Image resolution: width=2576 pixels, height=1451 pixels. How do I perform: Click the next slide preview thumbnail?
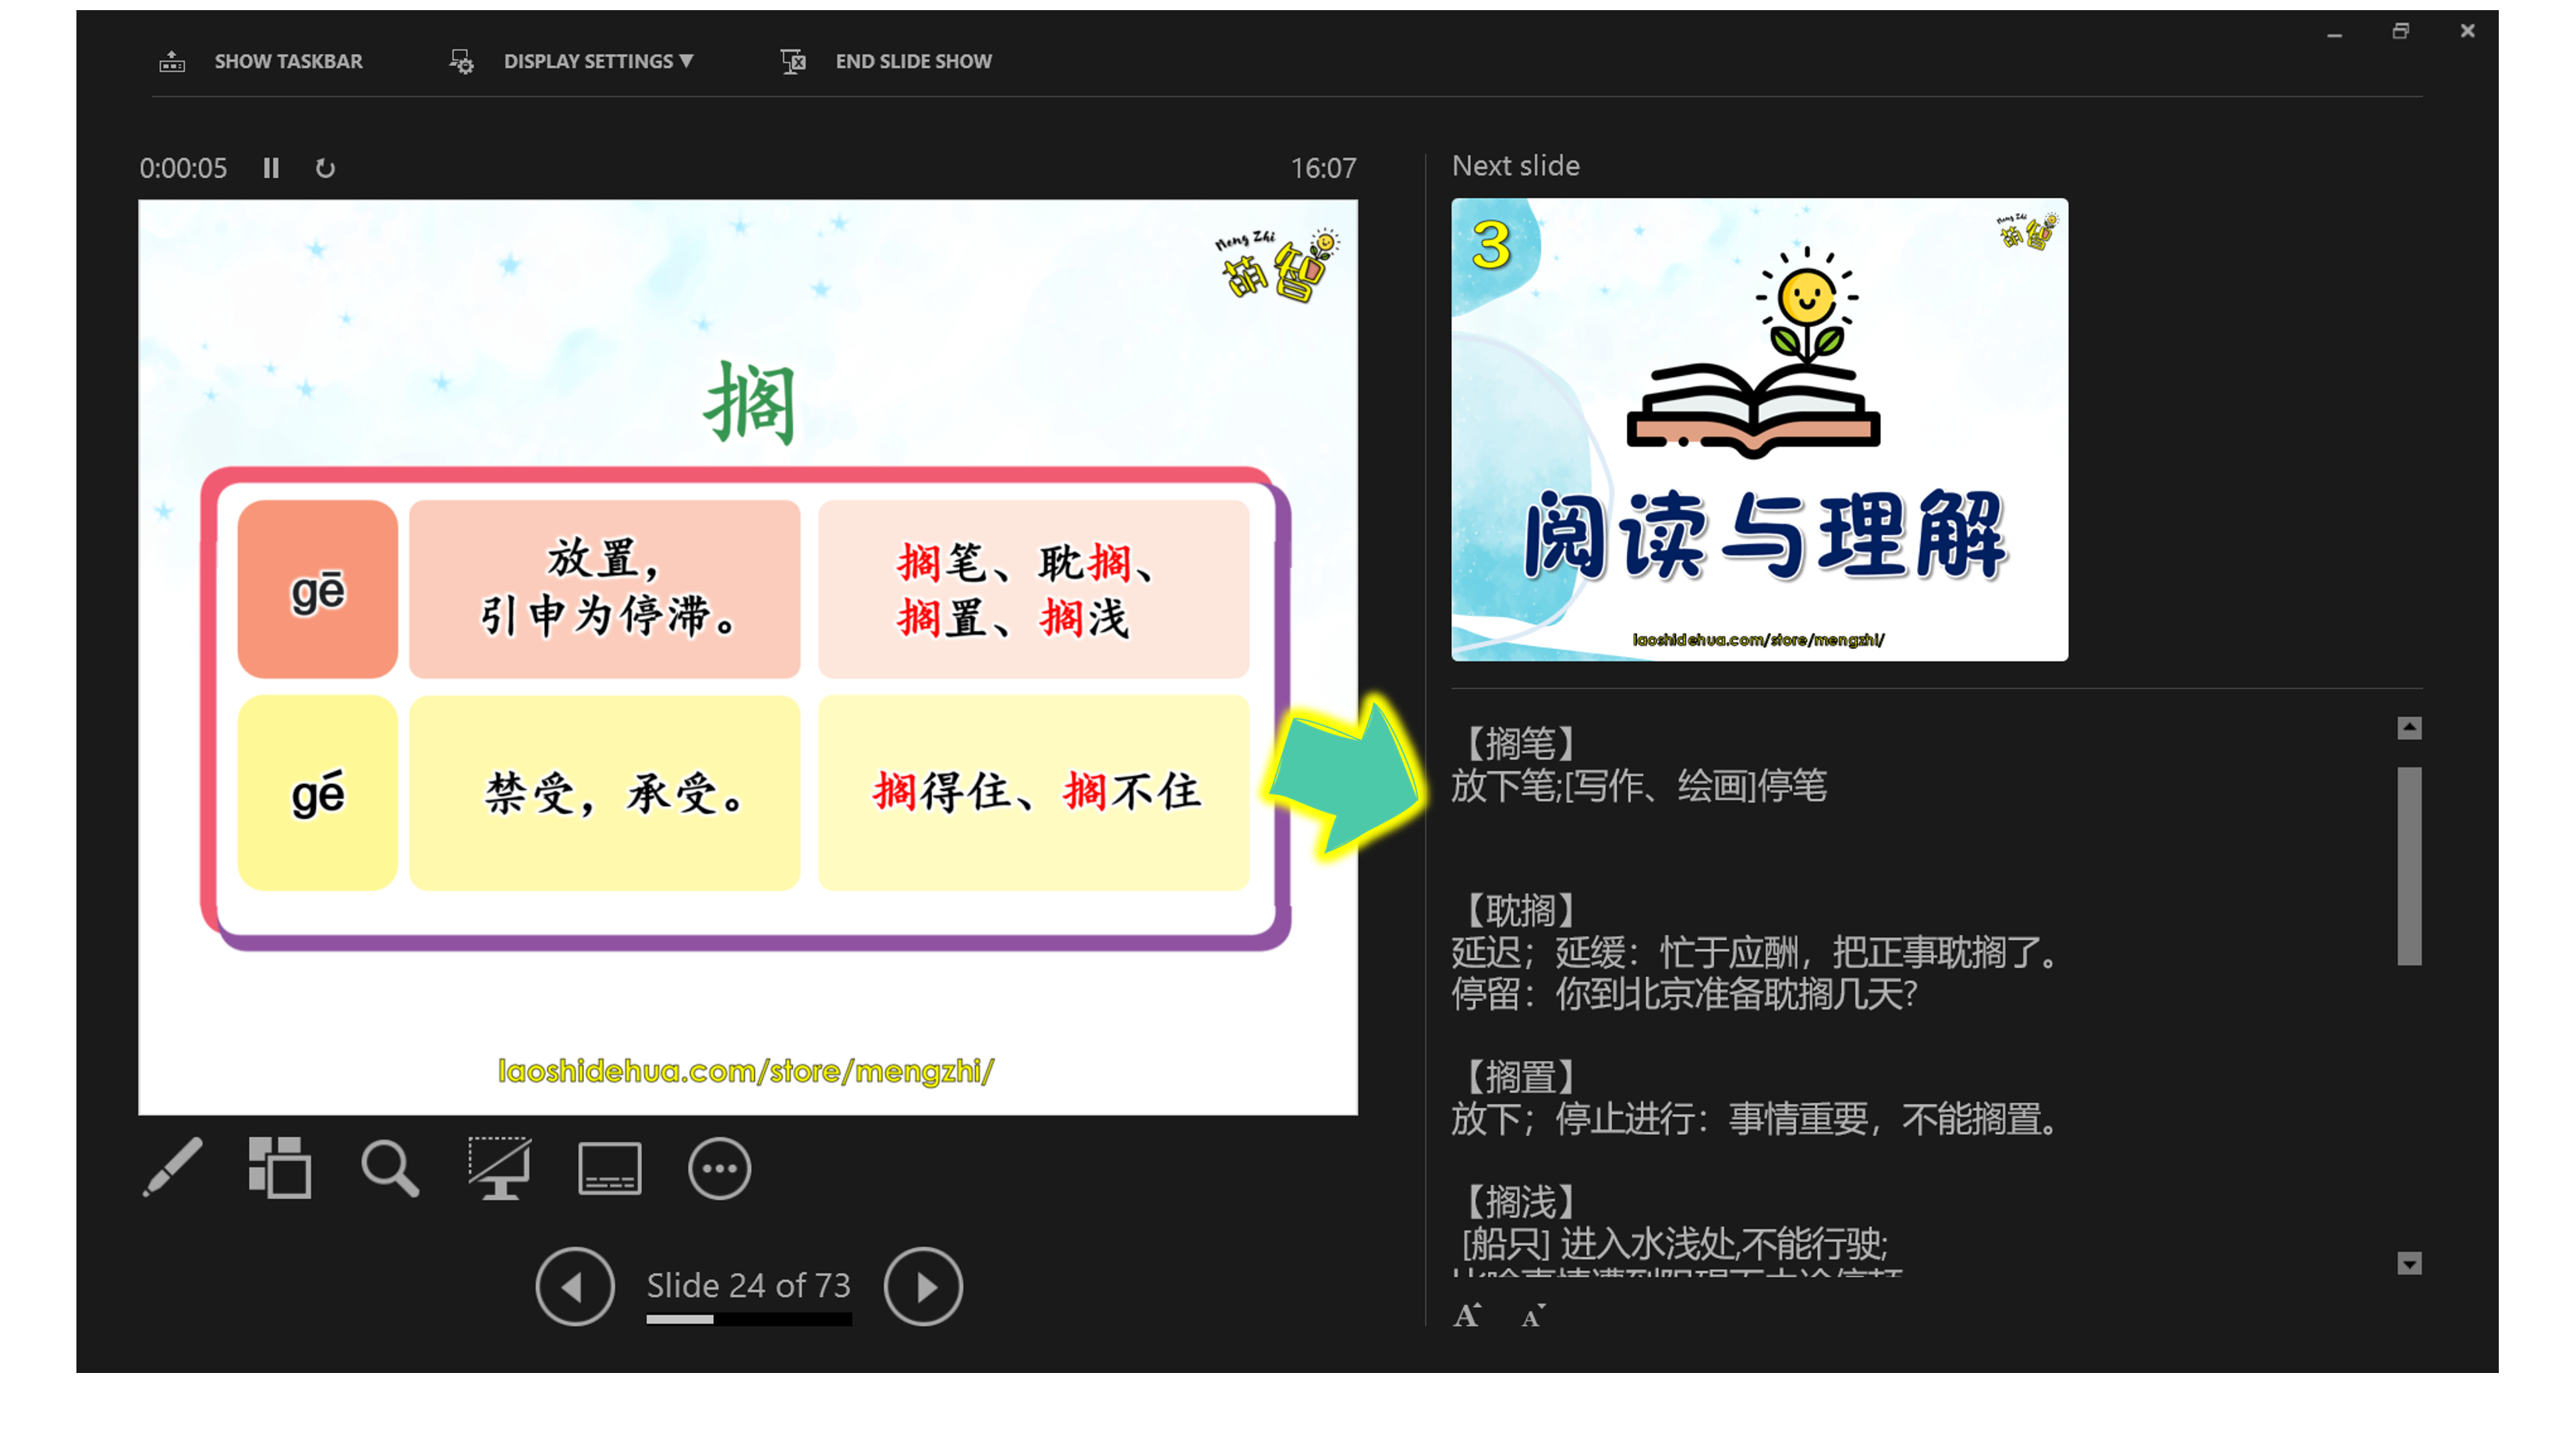[1759, 429]
